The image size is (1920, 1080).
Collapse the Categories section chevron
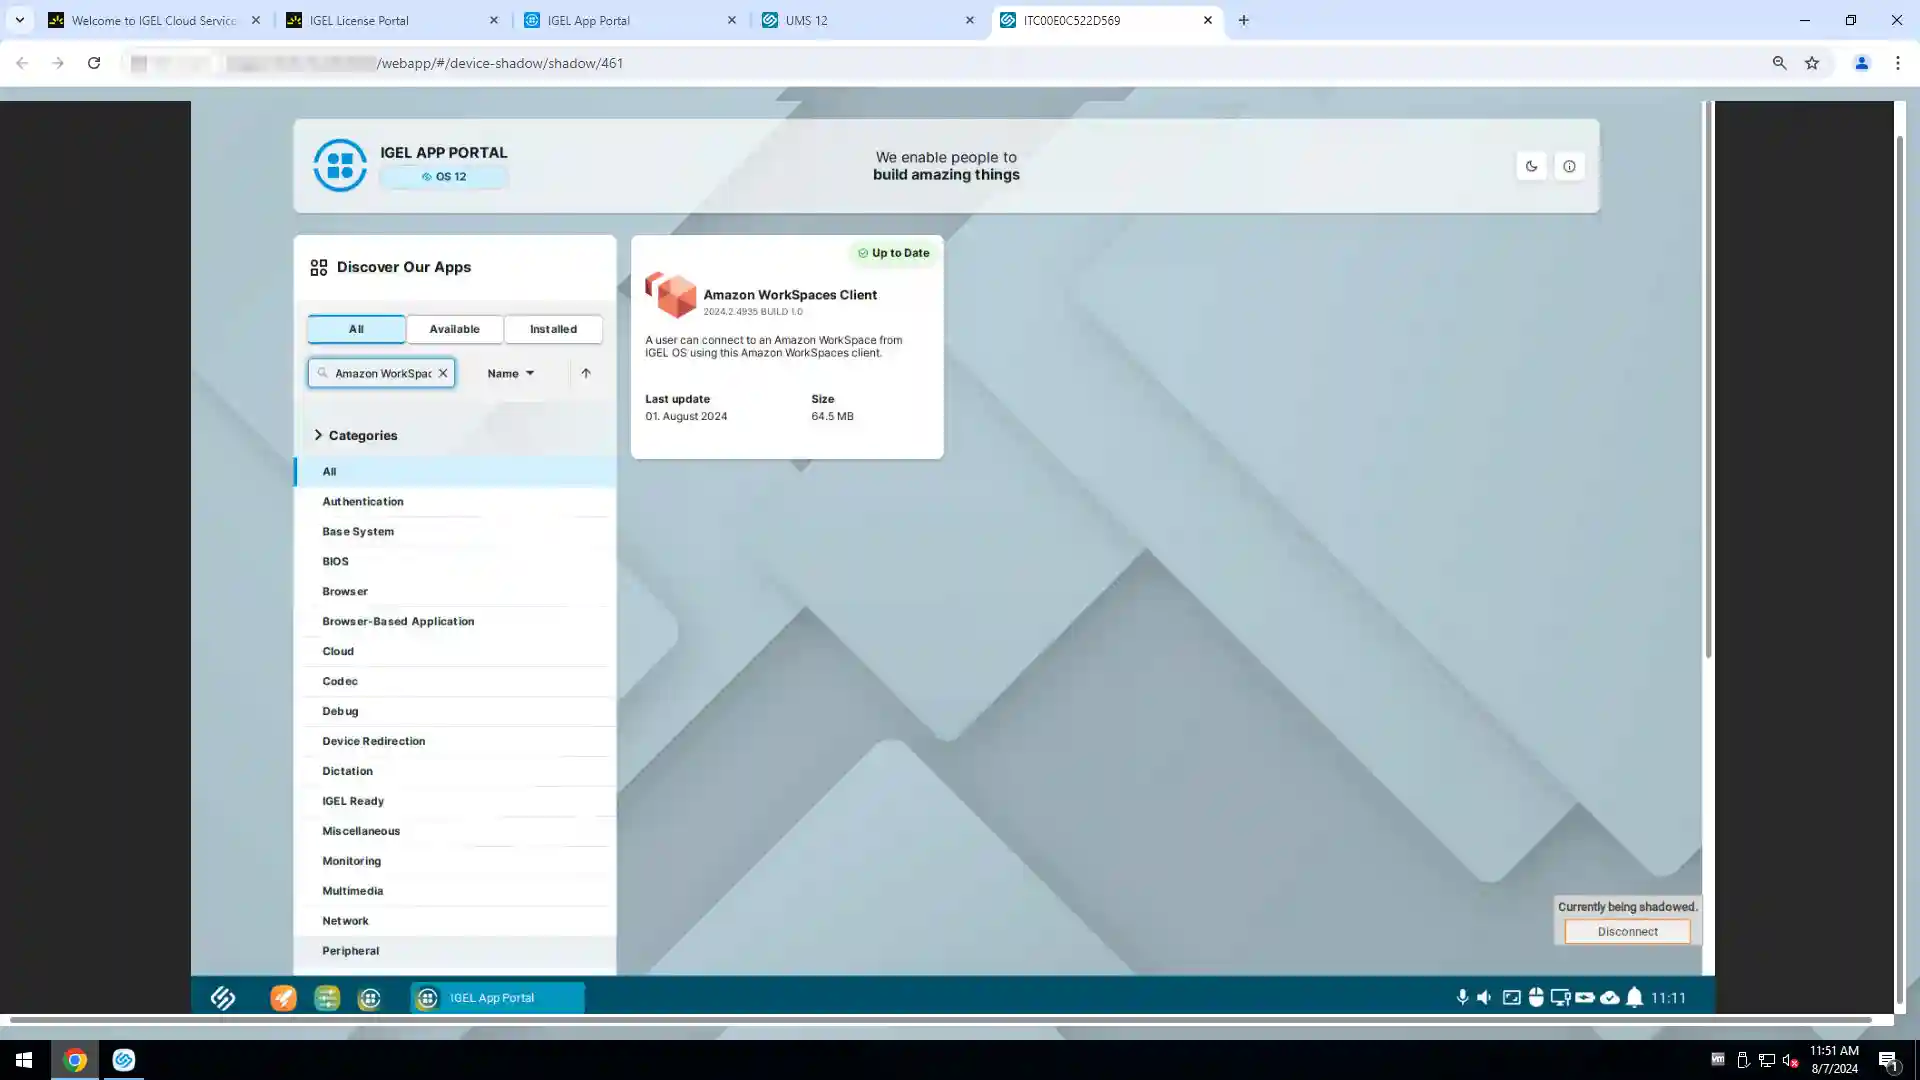pos(318,435)
